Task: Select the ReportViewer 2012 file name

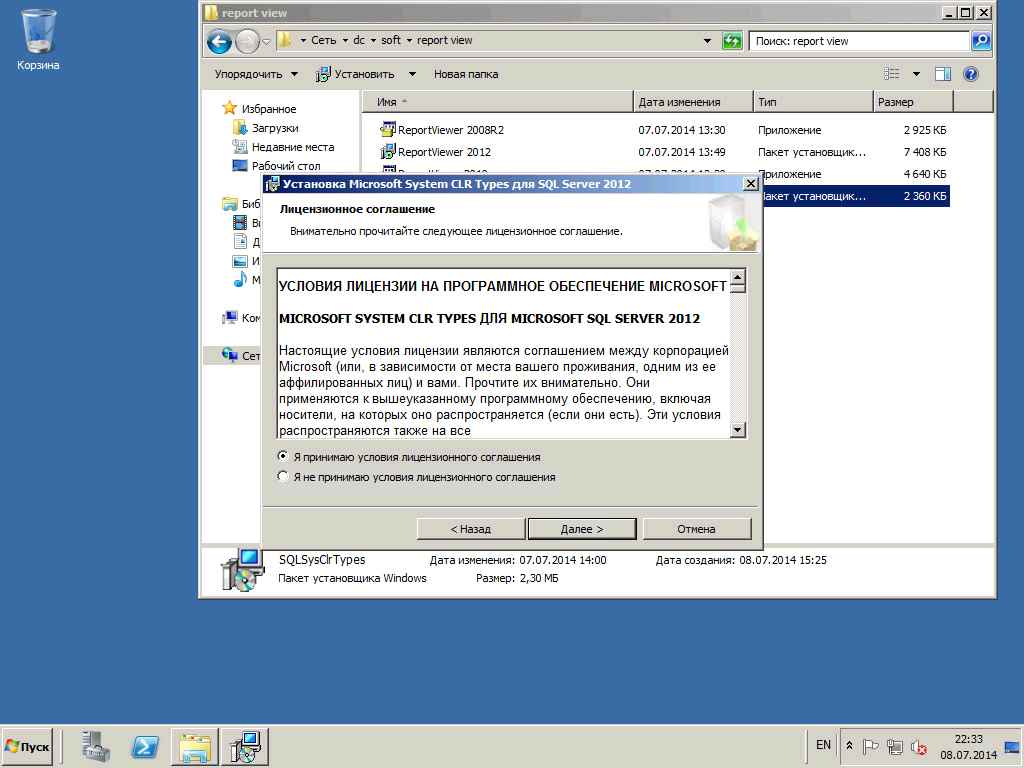Action: point(444,152)
